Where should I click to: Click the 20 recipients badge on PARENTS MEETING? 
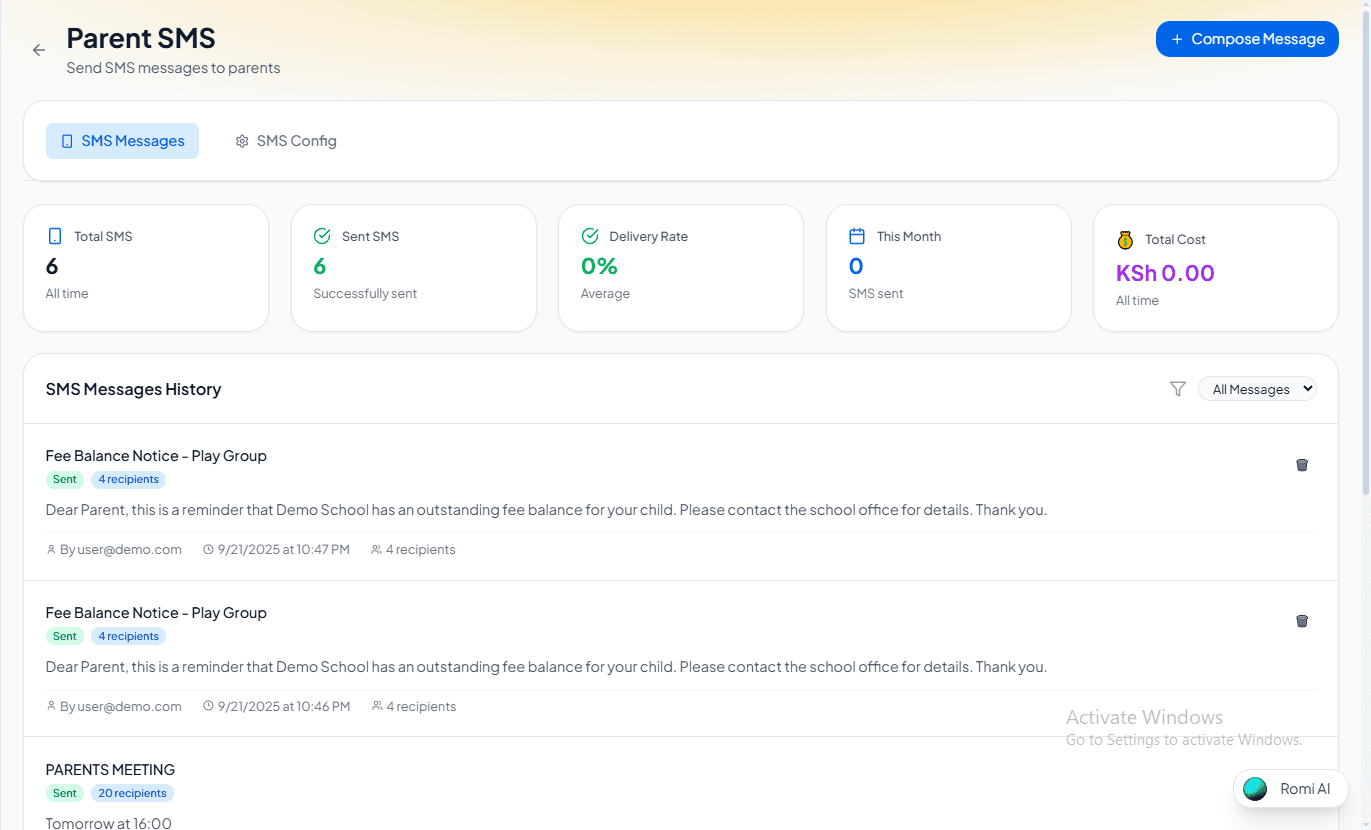(x=132, y=793)
